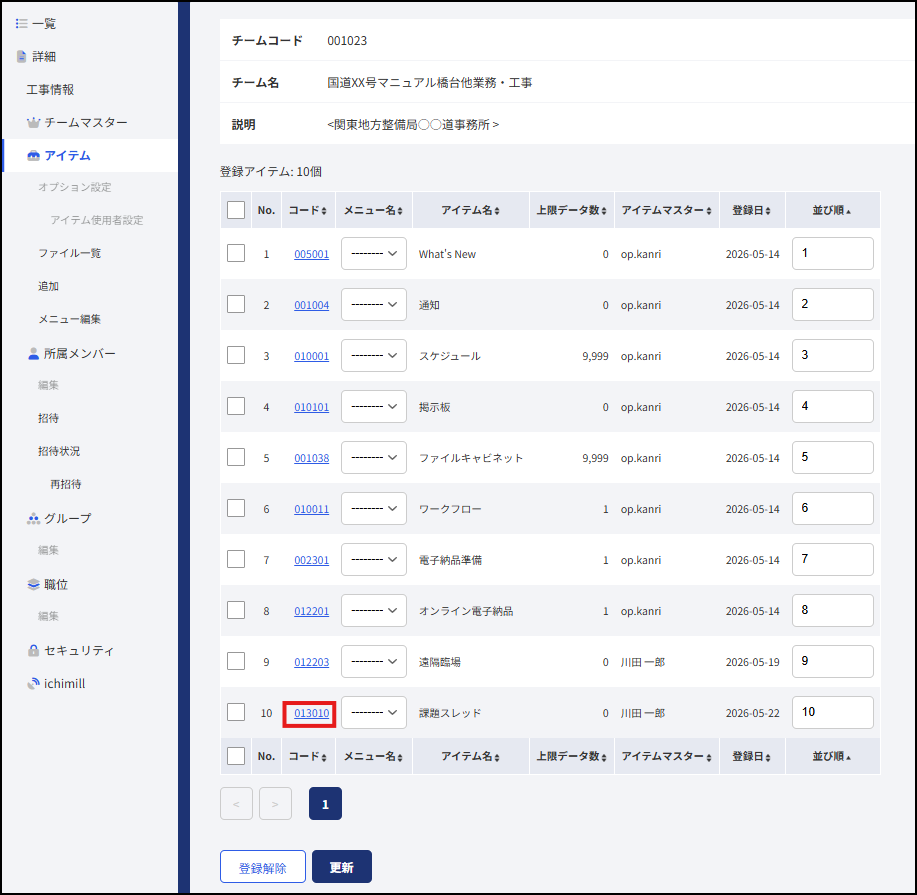Open ファイル一覧 in the sidebar
Image resolution: width=917 pixels, height=895 pixels.
coord(70,253)
